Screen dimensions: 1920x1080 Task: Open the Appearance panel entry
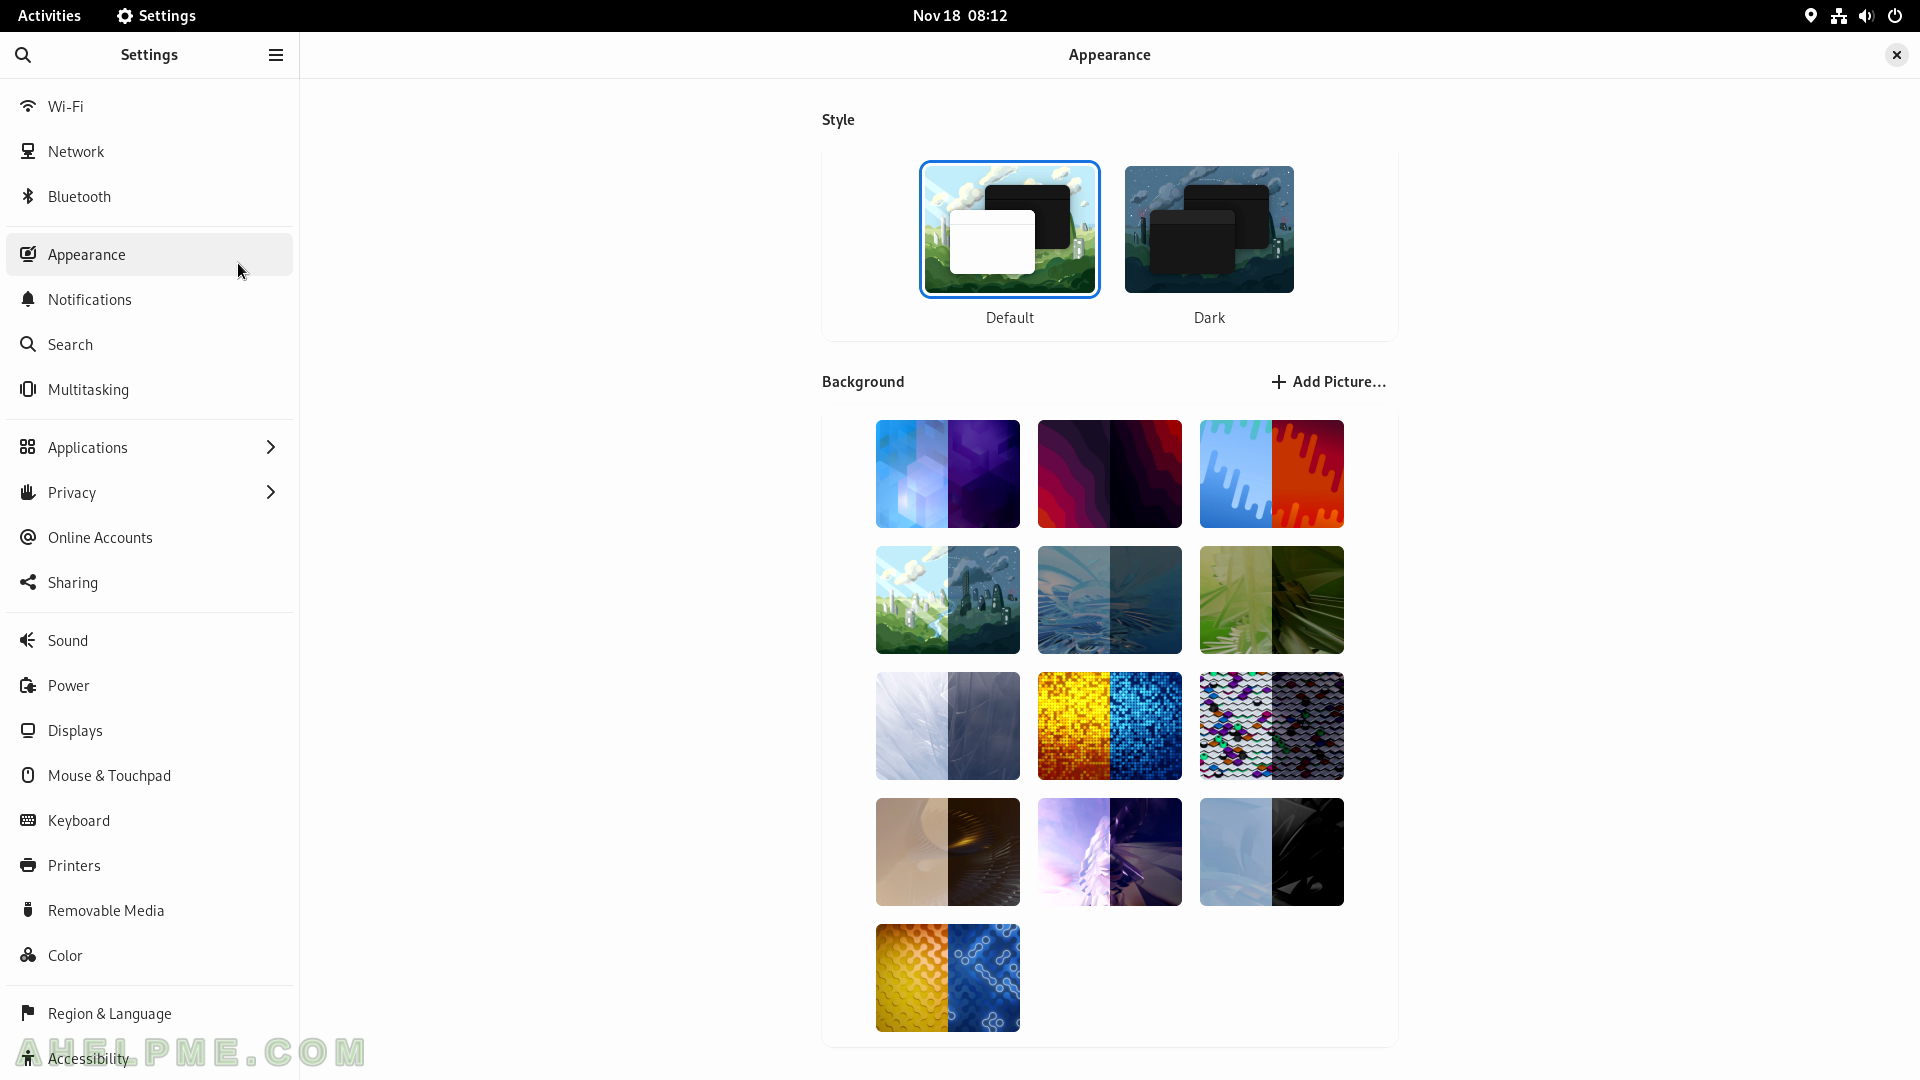(x=149, y=254)
